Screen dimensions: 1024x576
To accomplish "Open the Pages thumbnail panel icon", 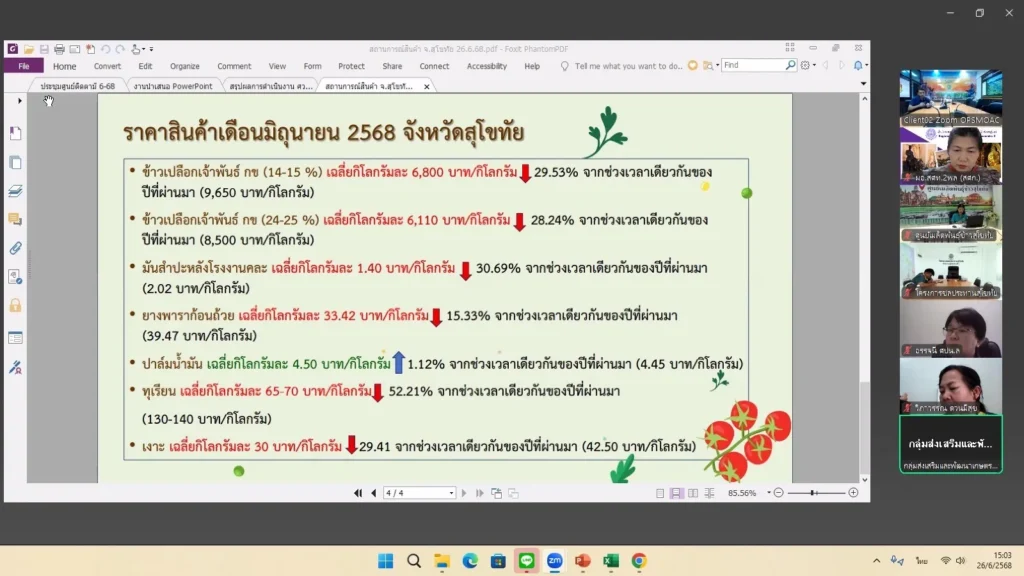I will (16, 162).
